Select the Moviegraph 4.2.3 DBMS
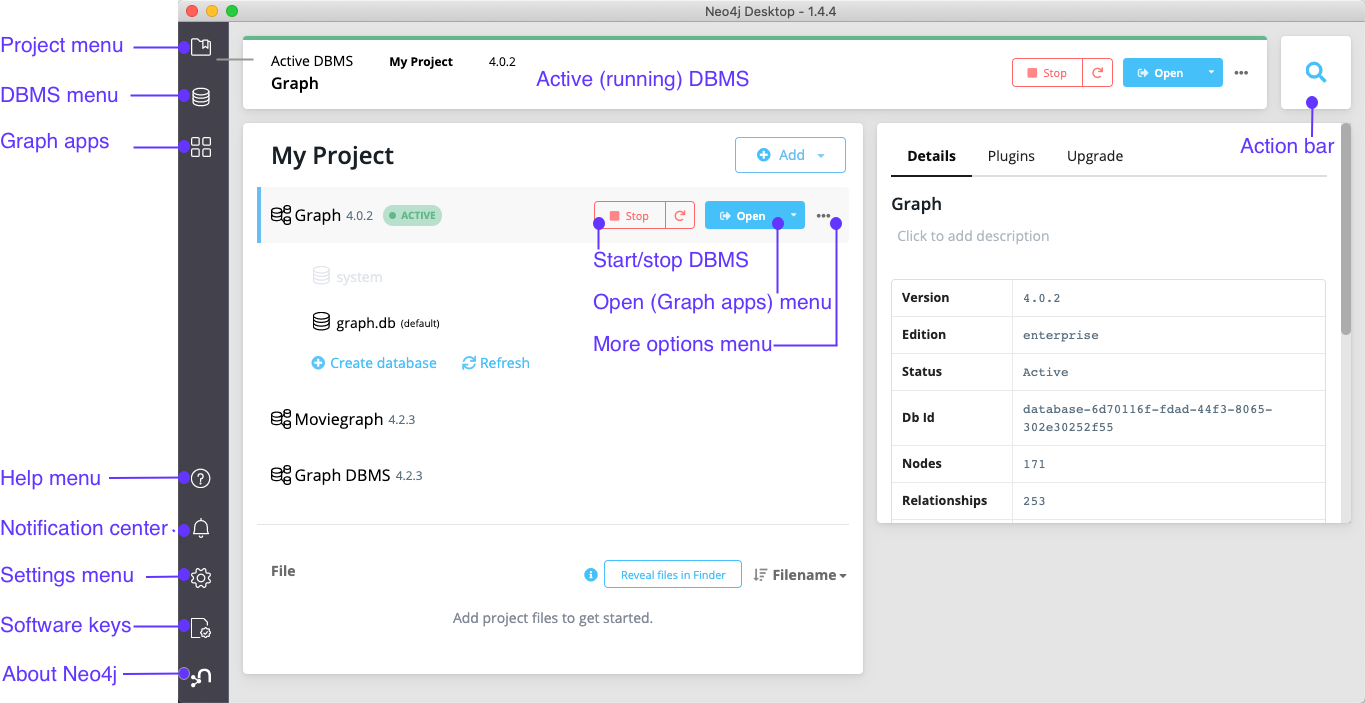This screenshot has width=1365, height=703. tap(343, 419)
